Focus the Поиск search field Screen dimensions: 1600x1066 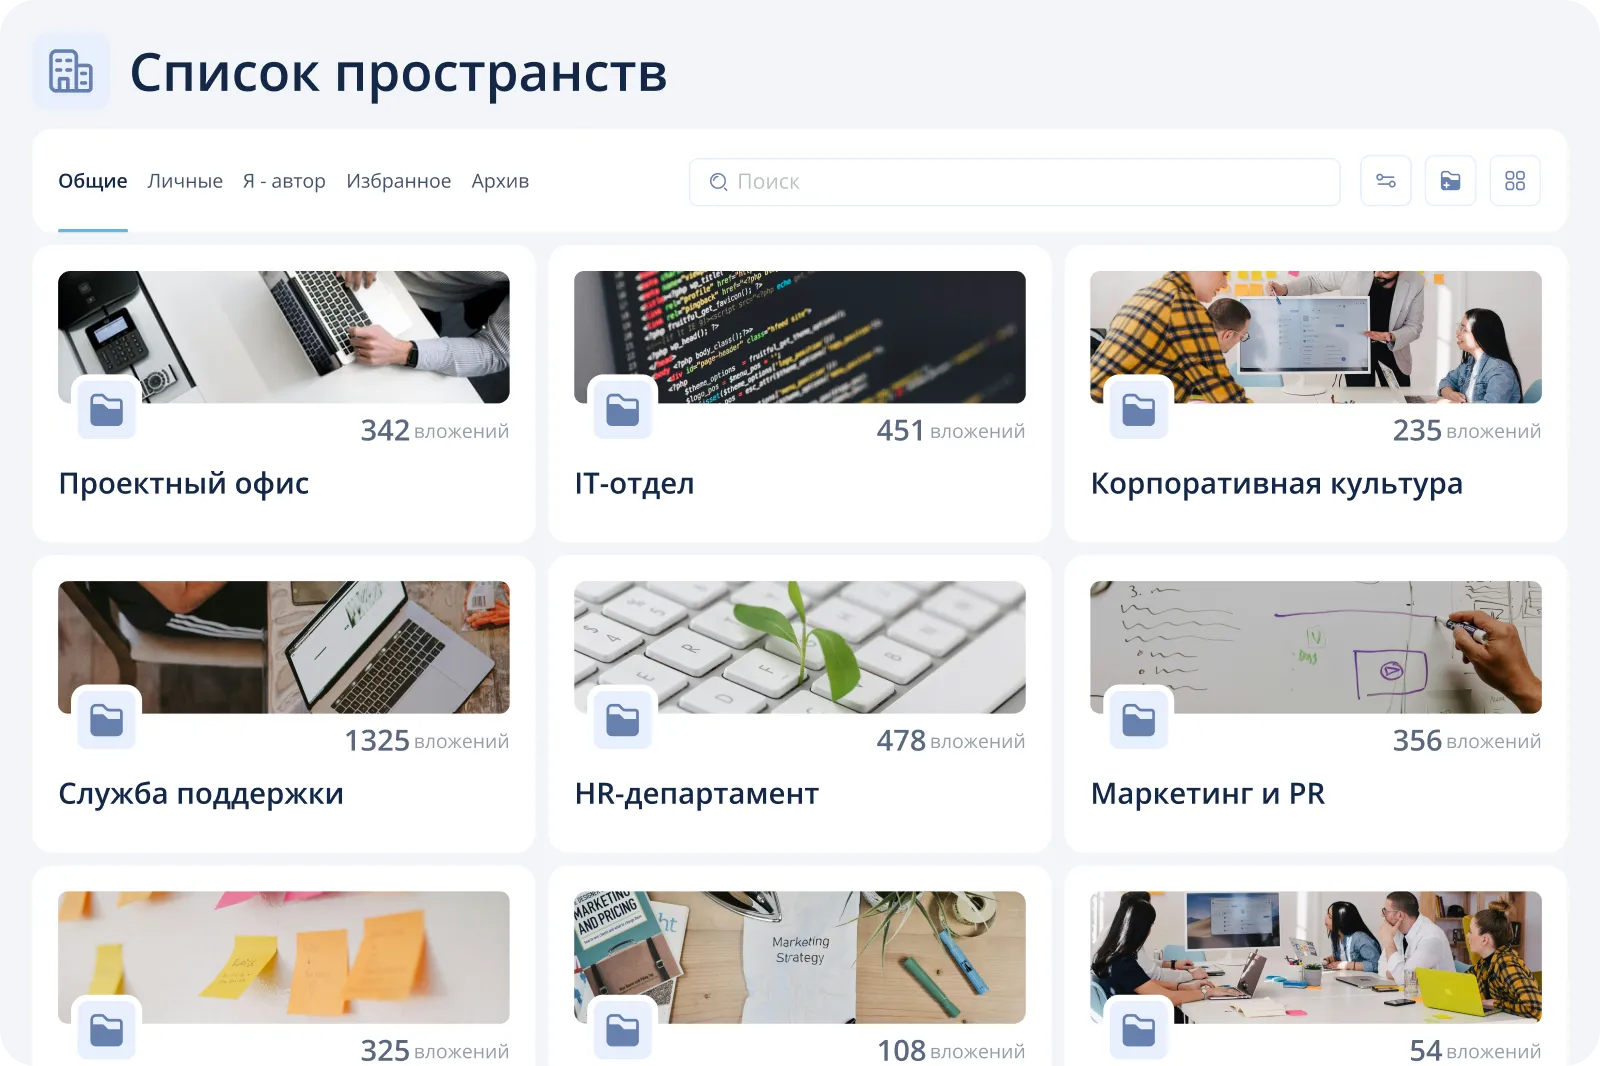1014,182
